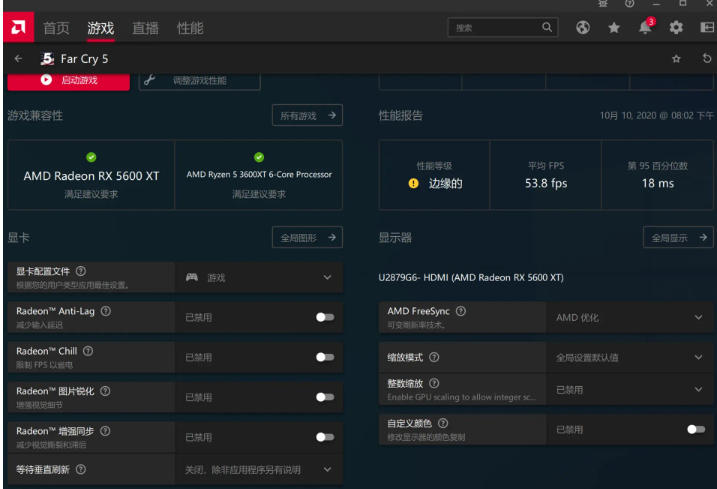The width and height of the screenshot is (717, 489).
Task: Click the 性能报告 heading
Action: (401, 115)
